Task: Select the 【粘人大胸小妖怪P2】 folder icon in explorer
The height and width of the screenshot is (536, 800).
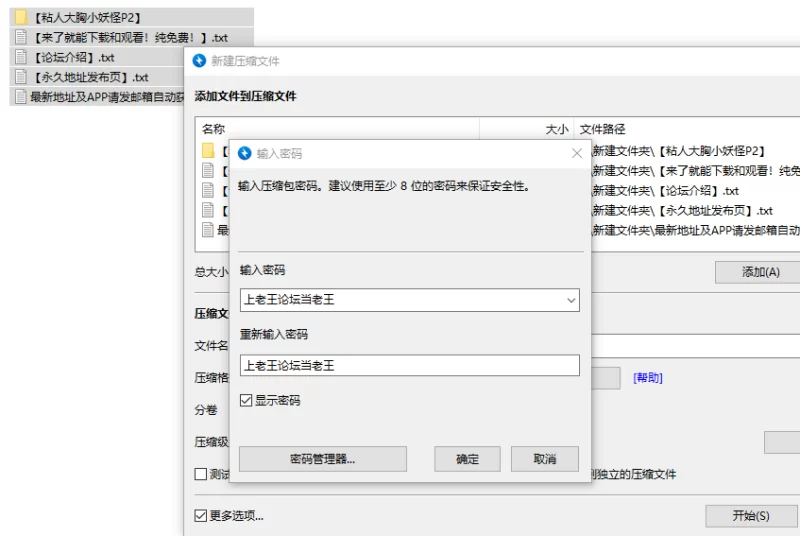Action: coord(21,17)
